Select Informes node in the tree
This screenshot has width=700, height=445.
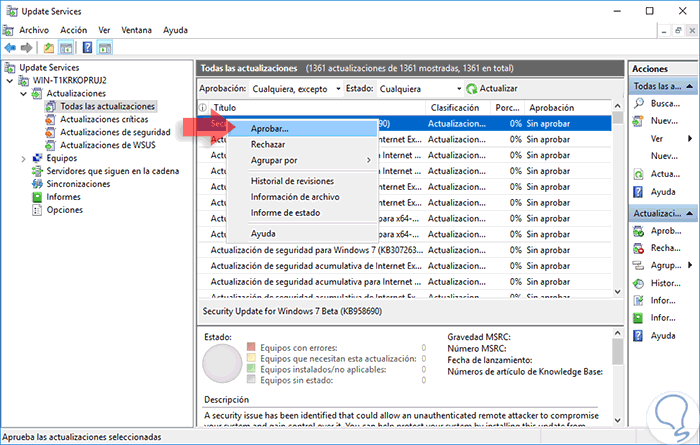63,197
